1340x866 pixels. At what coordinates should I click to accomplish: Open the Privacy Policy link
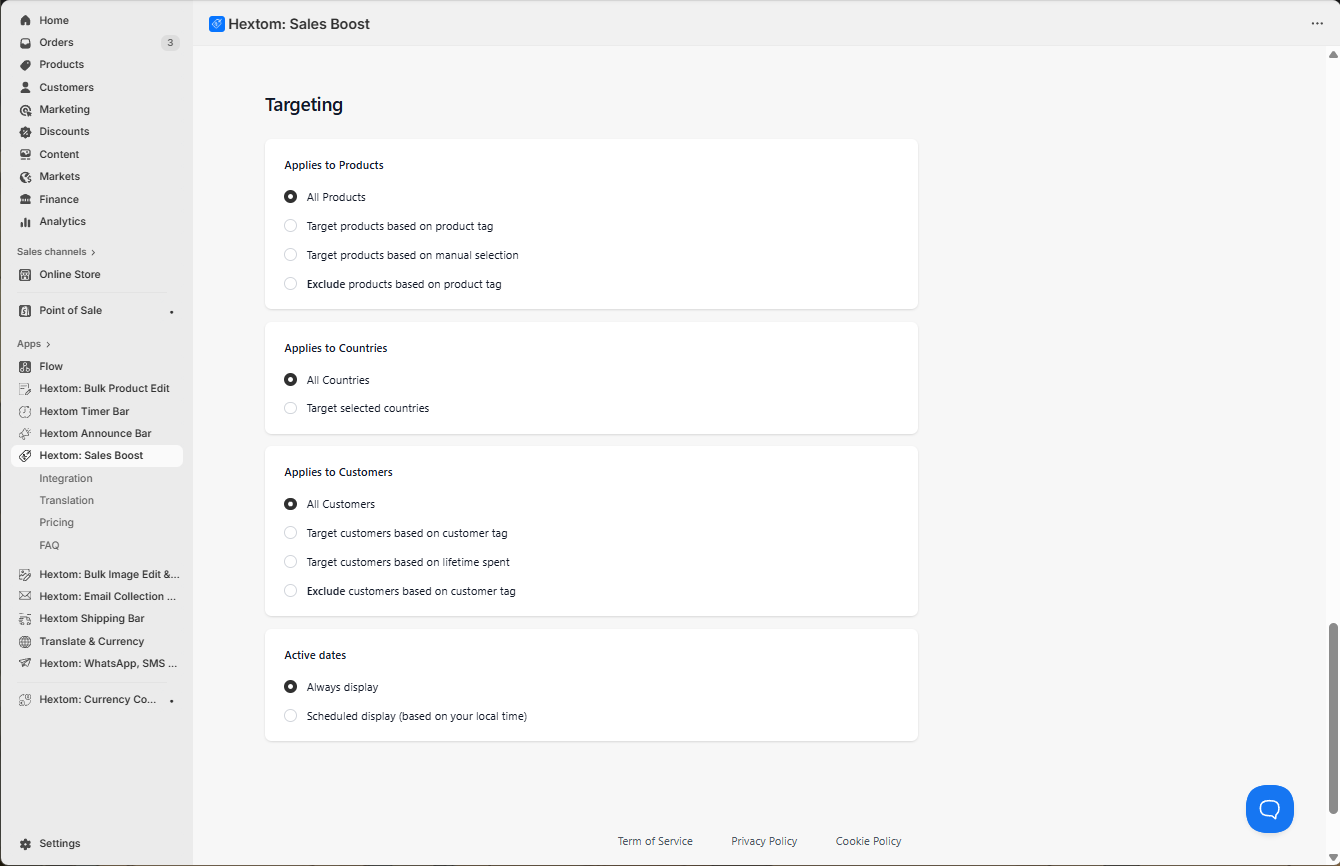764,841
